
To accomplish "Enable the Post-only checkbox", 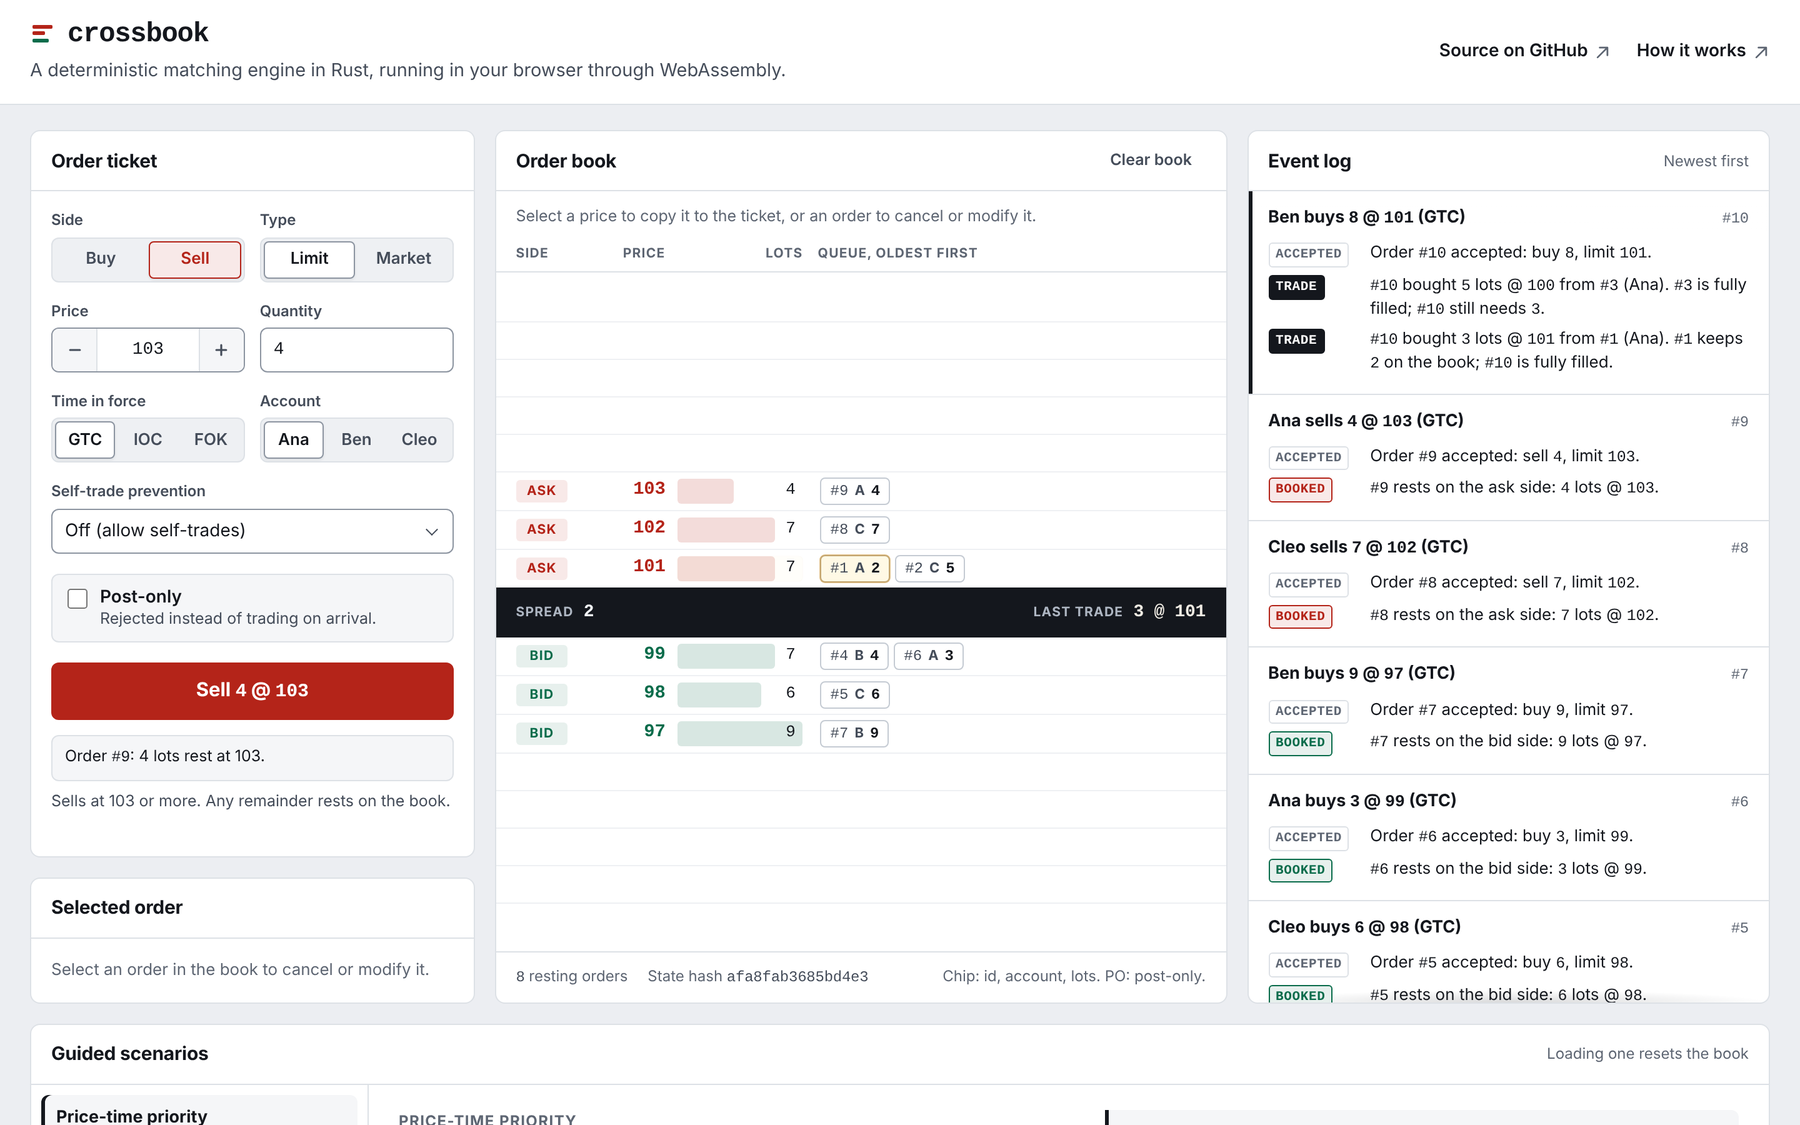I will (77, 598).
